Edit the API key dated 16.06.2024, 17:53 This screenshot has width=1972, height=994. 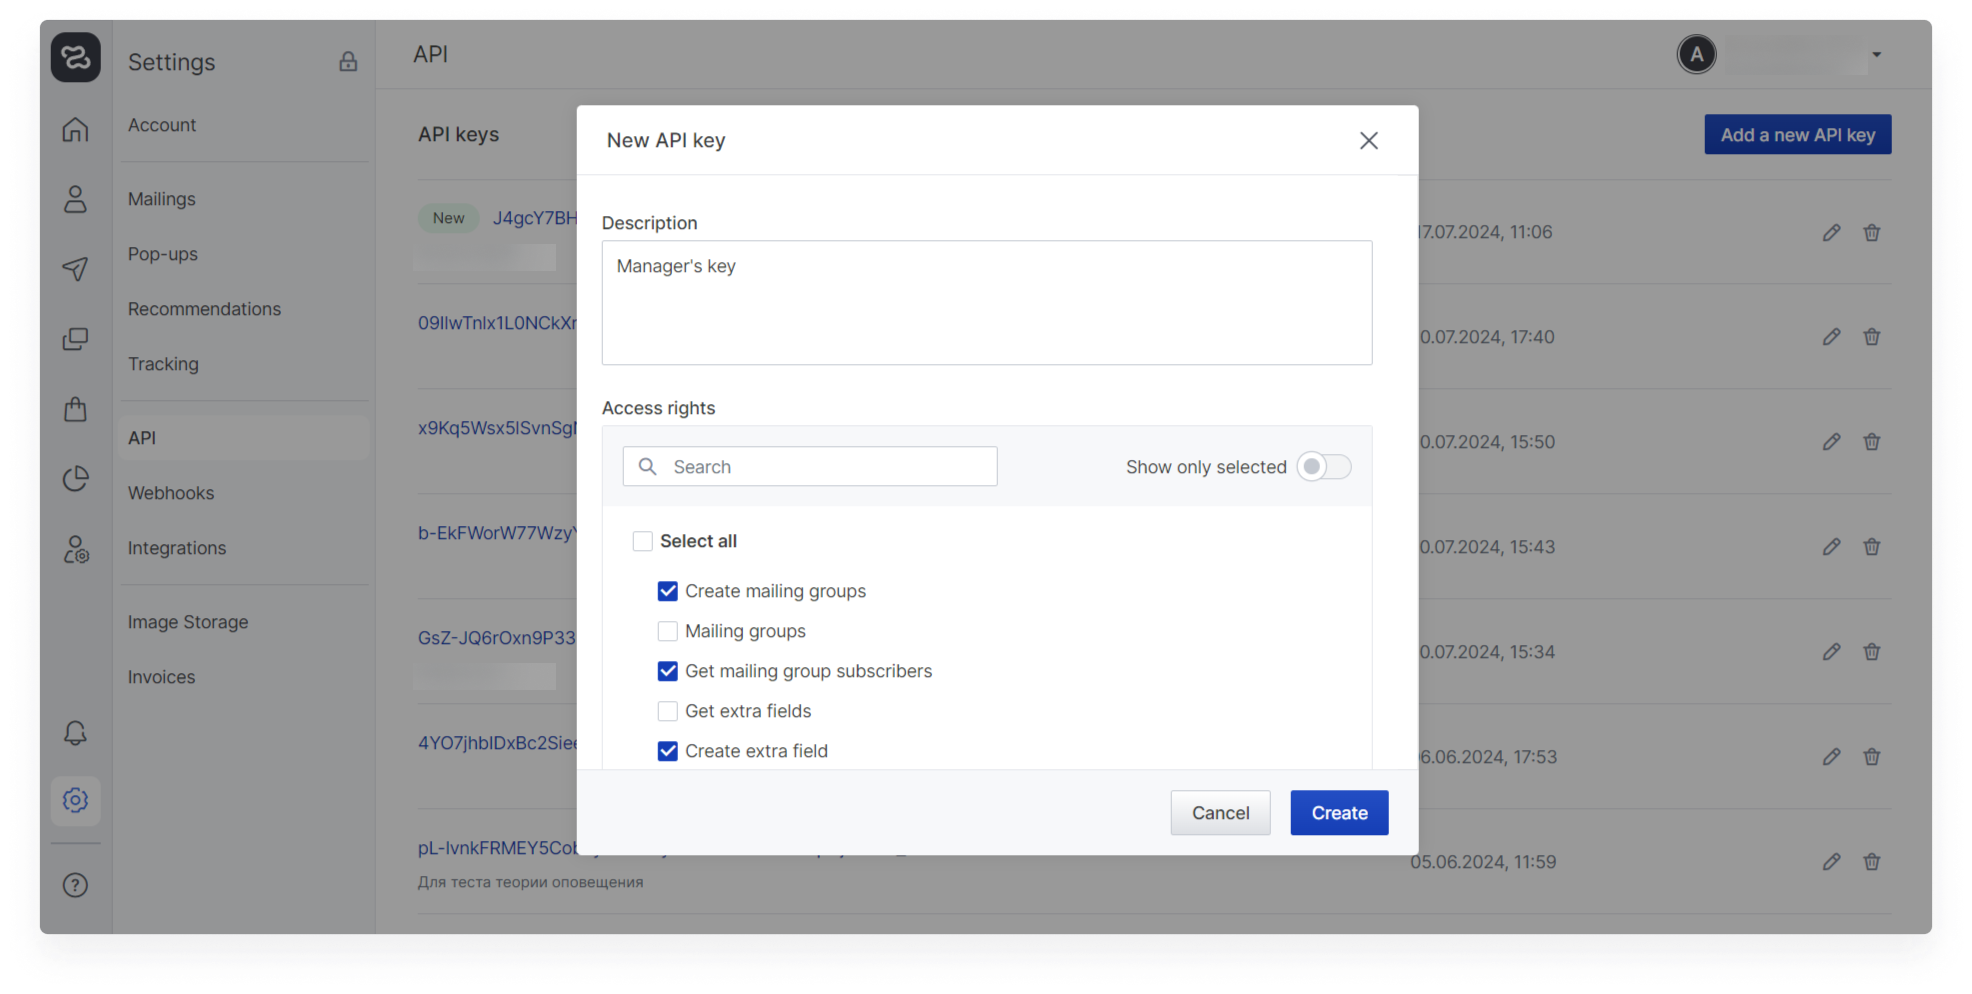pos(1831,757)
